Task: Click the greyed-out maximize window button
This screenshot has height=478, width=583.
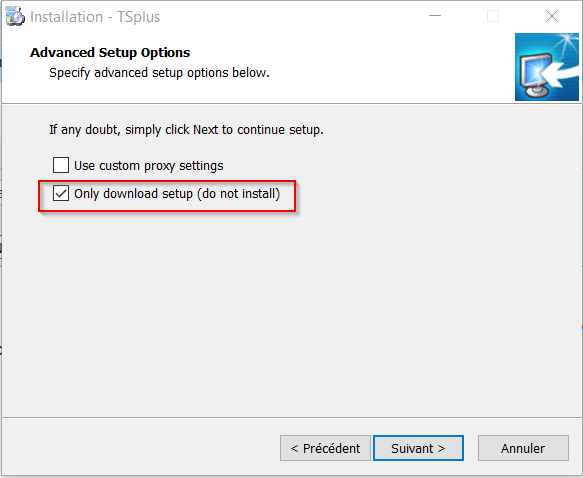Action: pos(493,16)
